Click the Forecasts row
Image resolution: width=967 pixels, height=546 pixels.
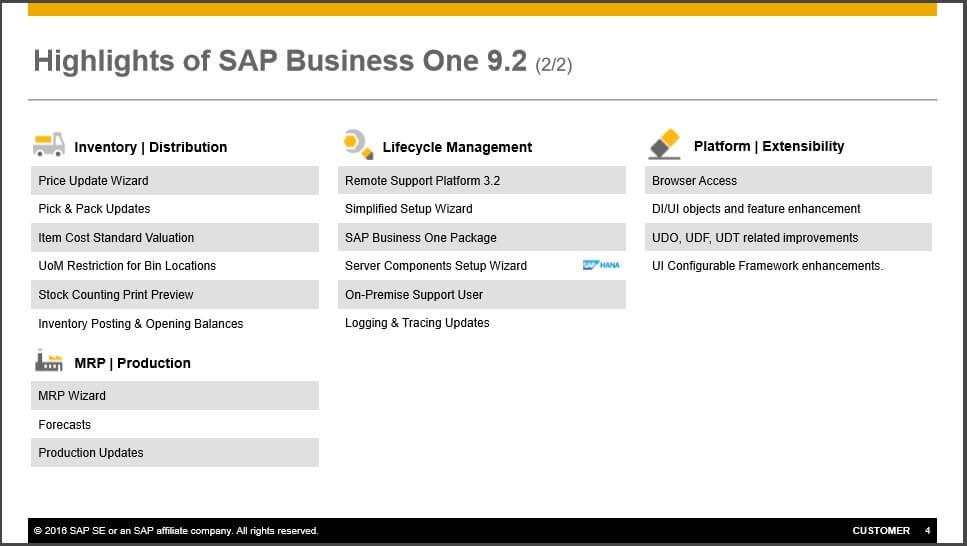point(175,424)
